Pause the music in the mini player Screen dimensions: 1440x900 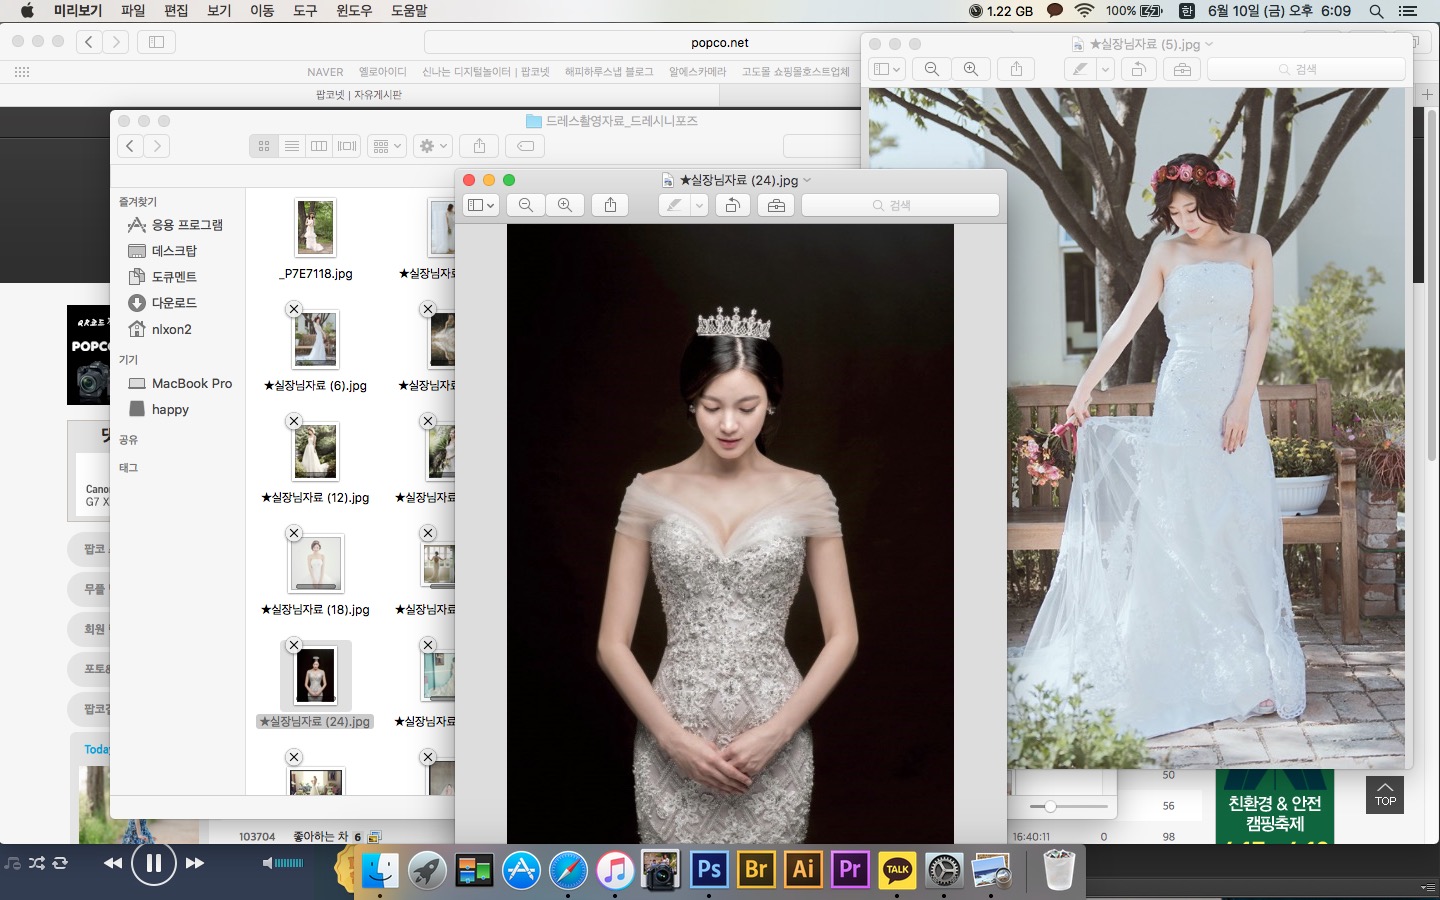153,863
